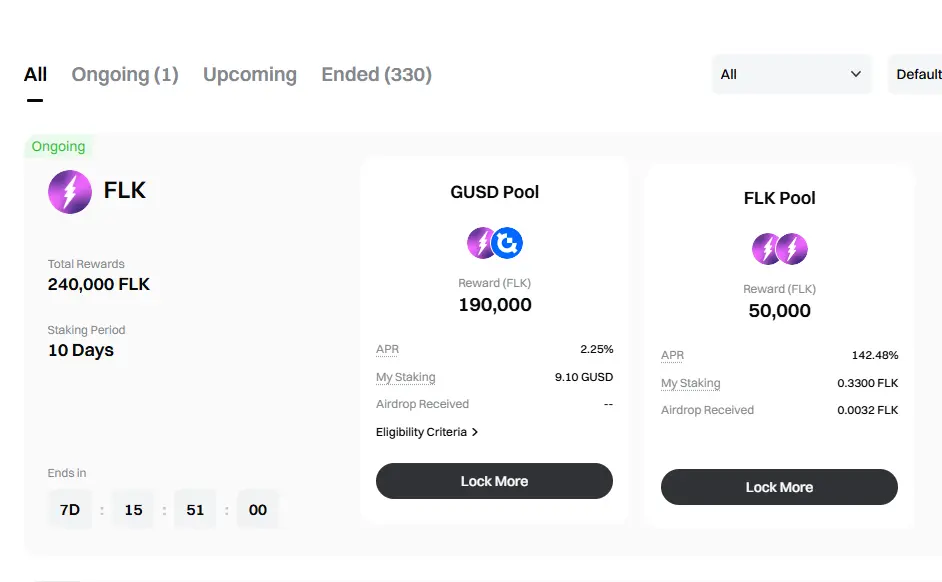Click the green Ongoing status badge
Viewport: 942px width, 582px height.
click(x=59, y=147)
